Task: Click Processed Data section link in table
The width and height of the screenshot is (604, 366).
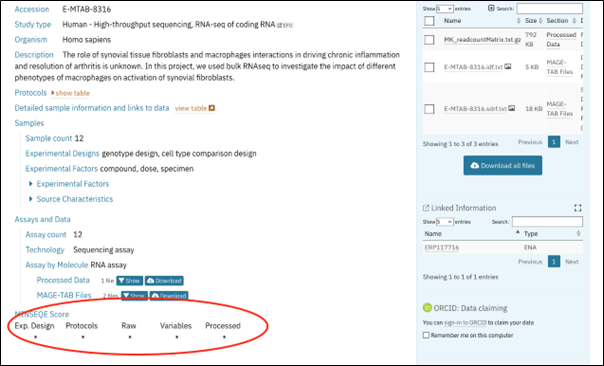Action: click(x=561, y=39)
